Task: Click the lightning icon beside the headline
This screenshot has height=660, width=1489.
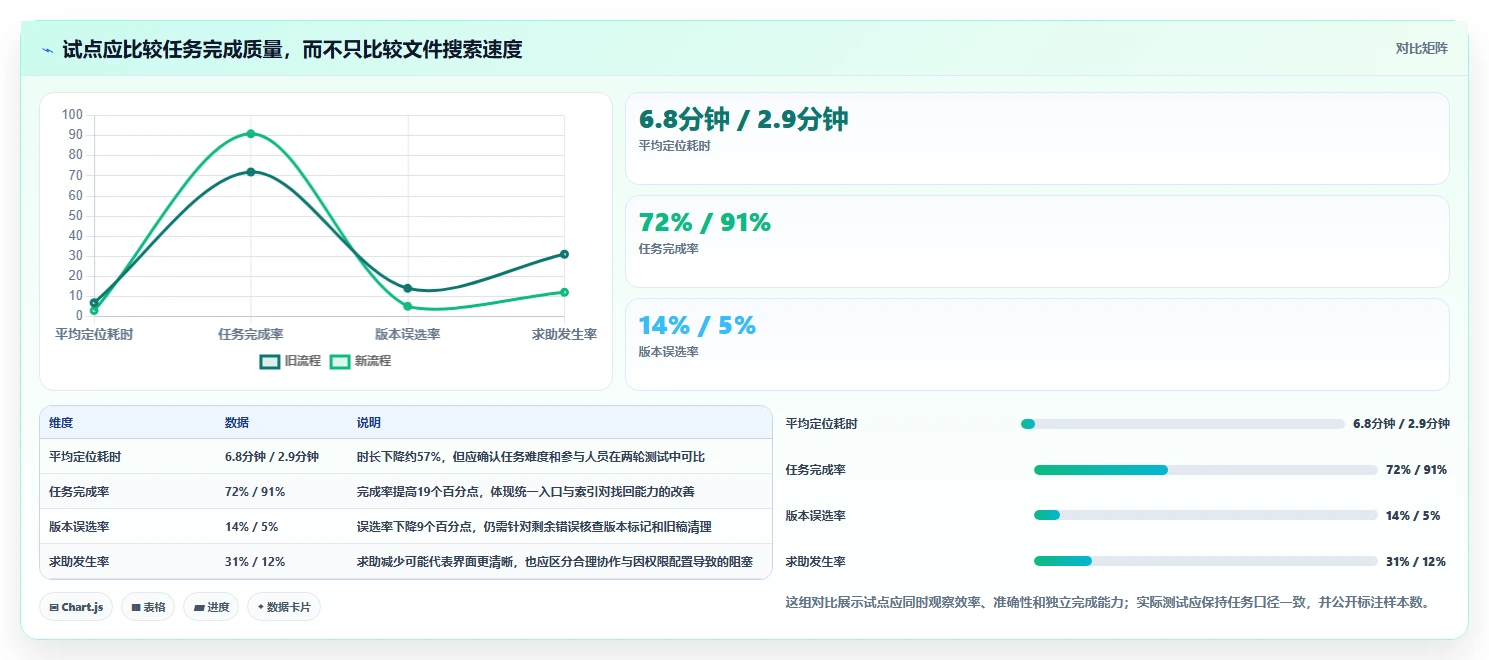Action: tap(48, 50)
